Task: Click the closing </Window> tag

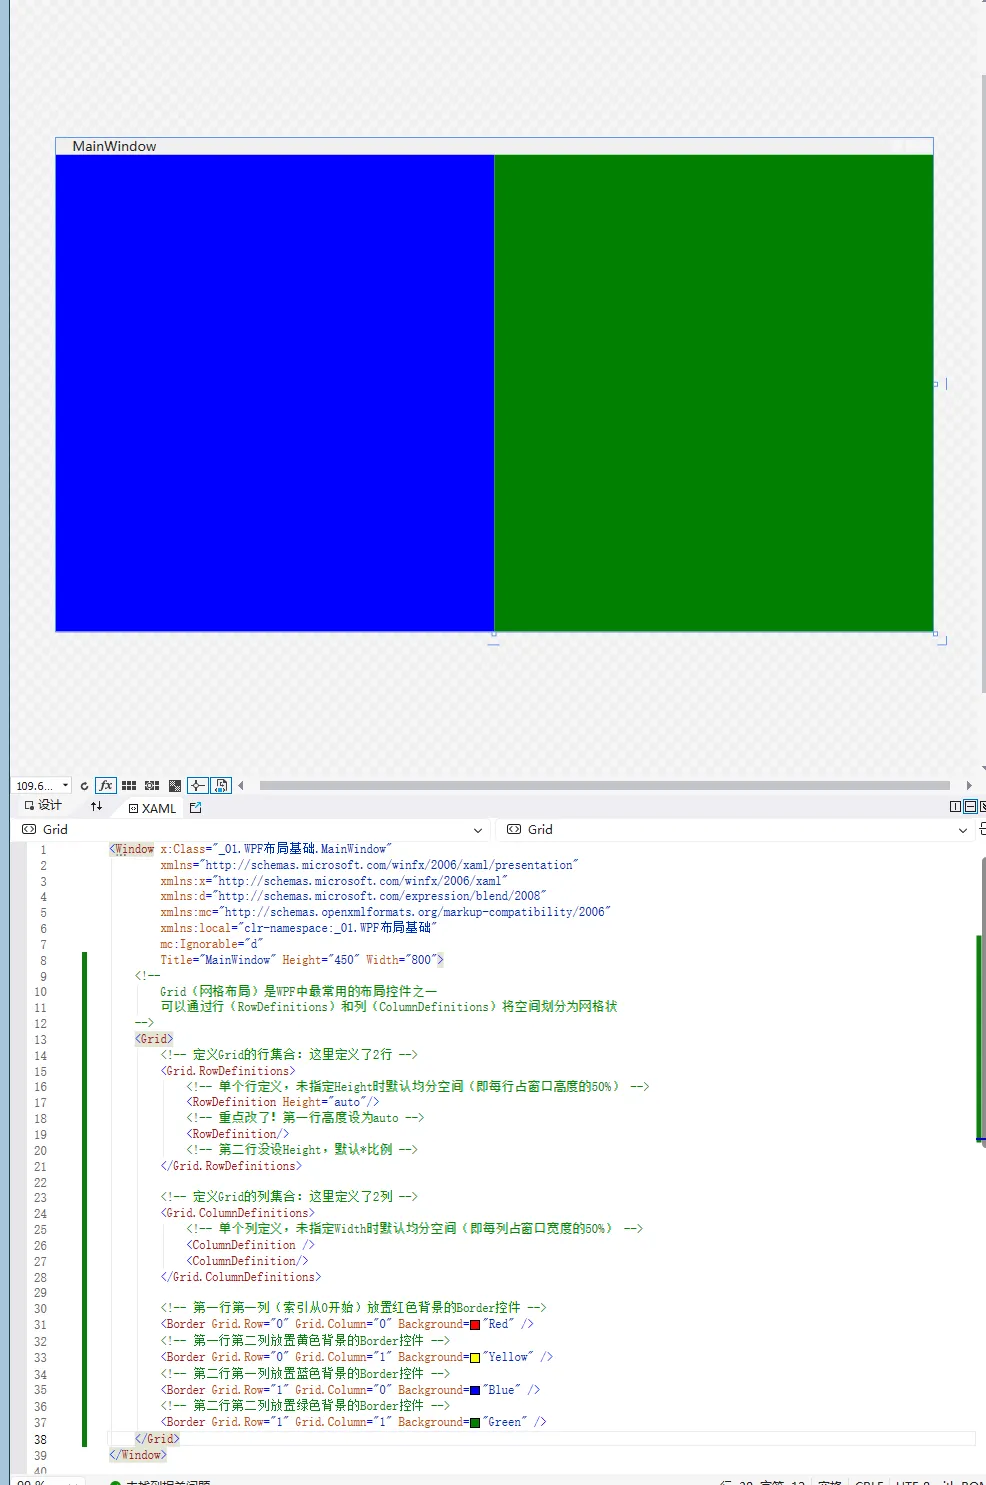Action: coord(138,1455)
